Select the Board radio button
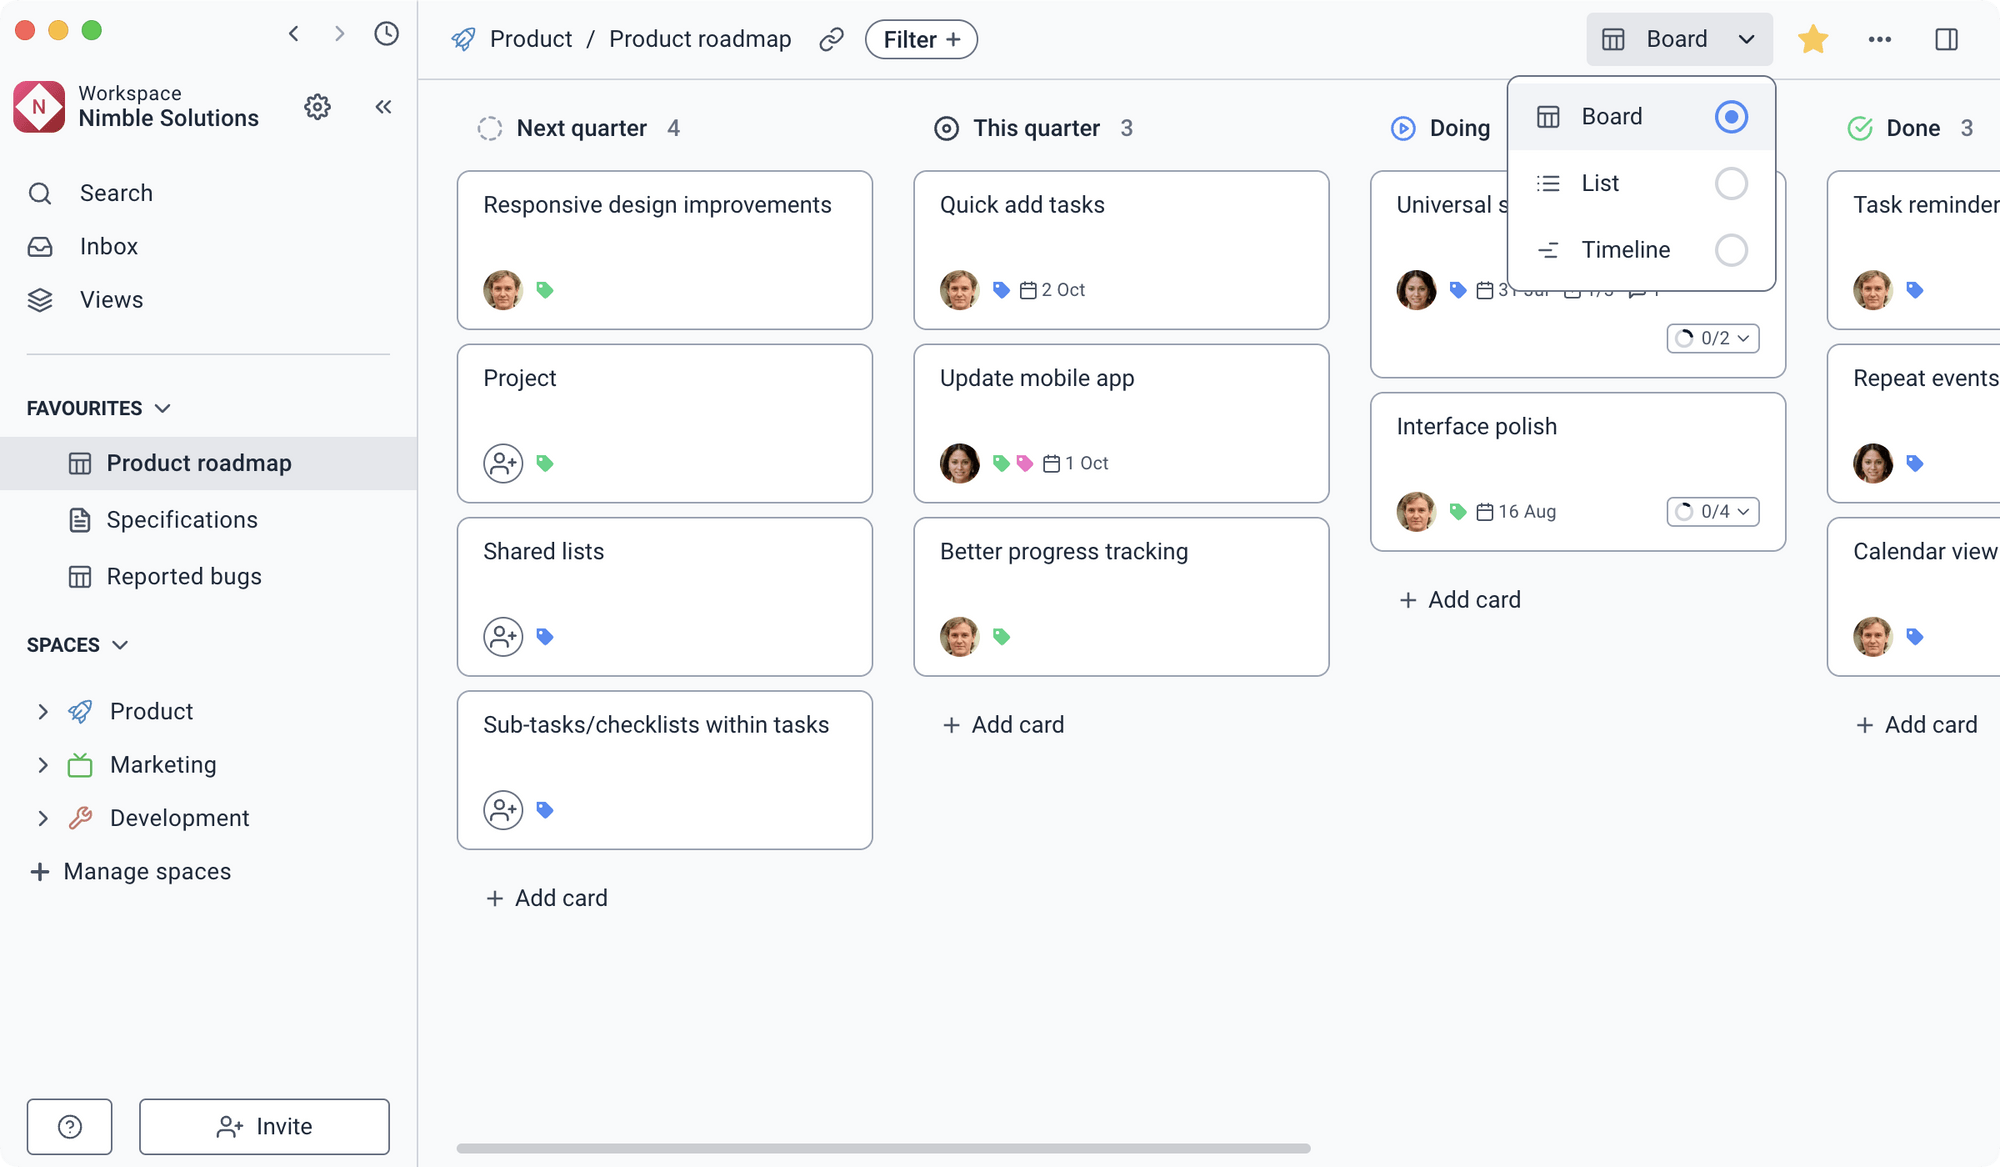 click(x=1732, y=116)
